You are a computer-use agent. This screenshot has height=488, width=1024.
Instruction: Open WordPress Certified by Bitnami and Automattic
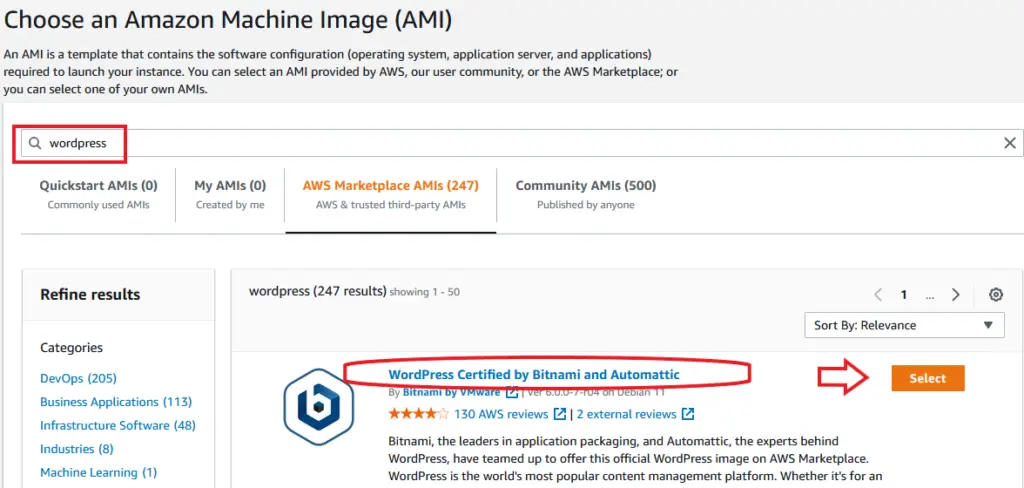click(x=534, y=374)
